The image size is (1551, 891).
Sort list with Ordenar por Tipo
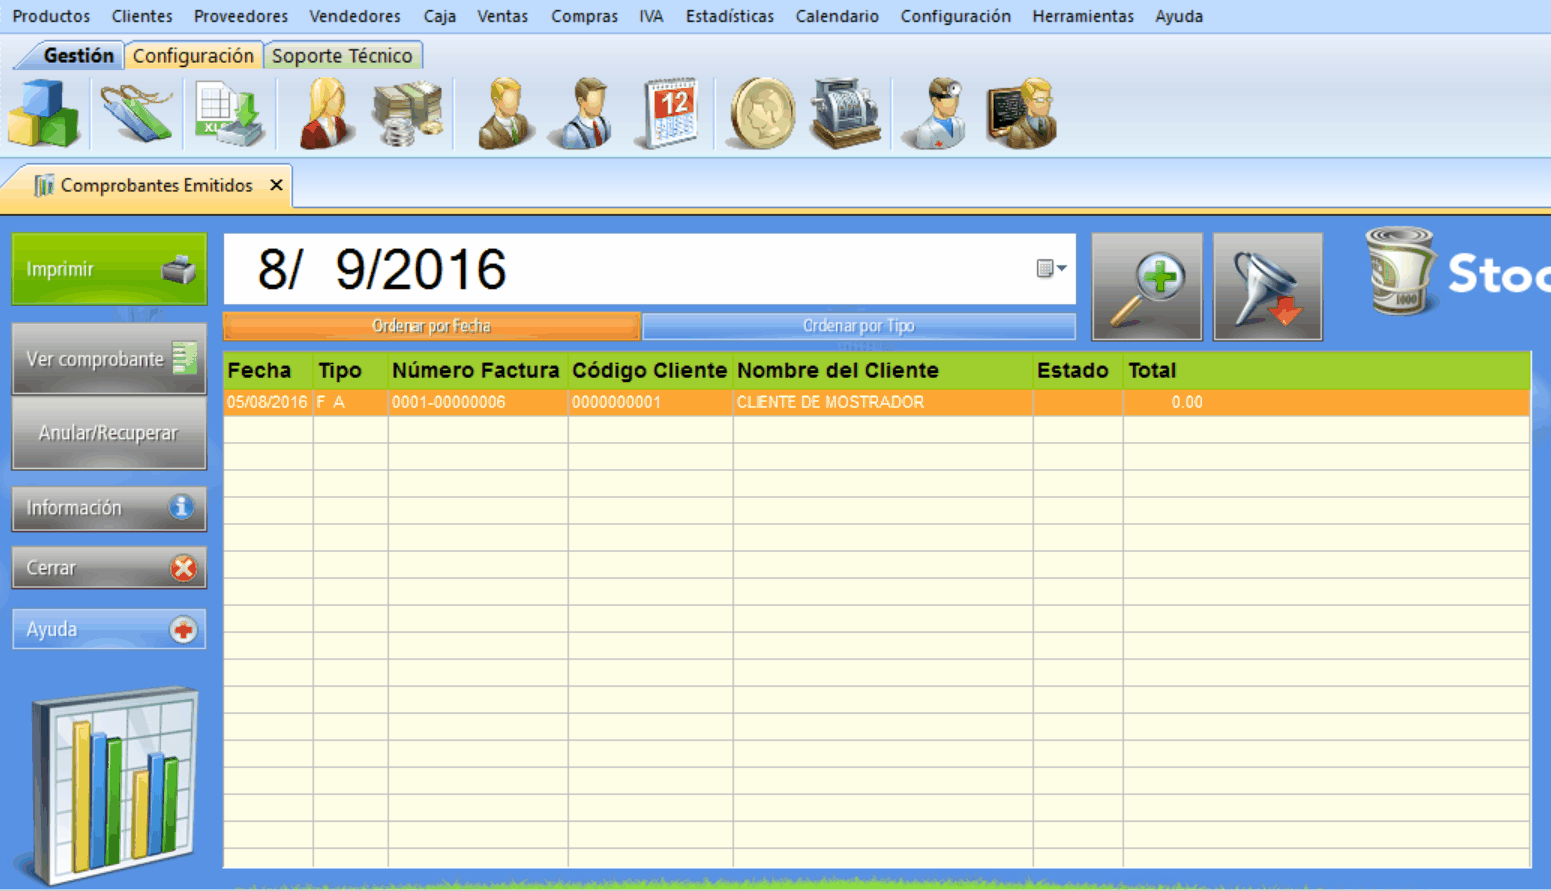click(859, 326)
